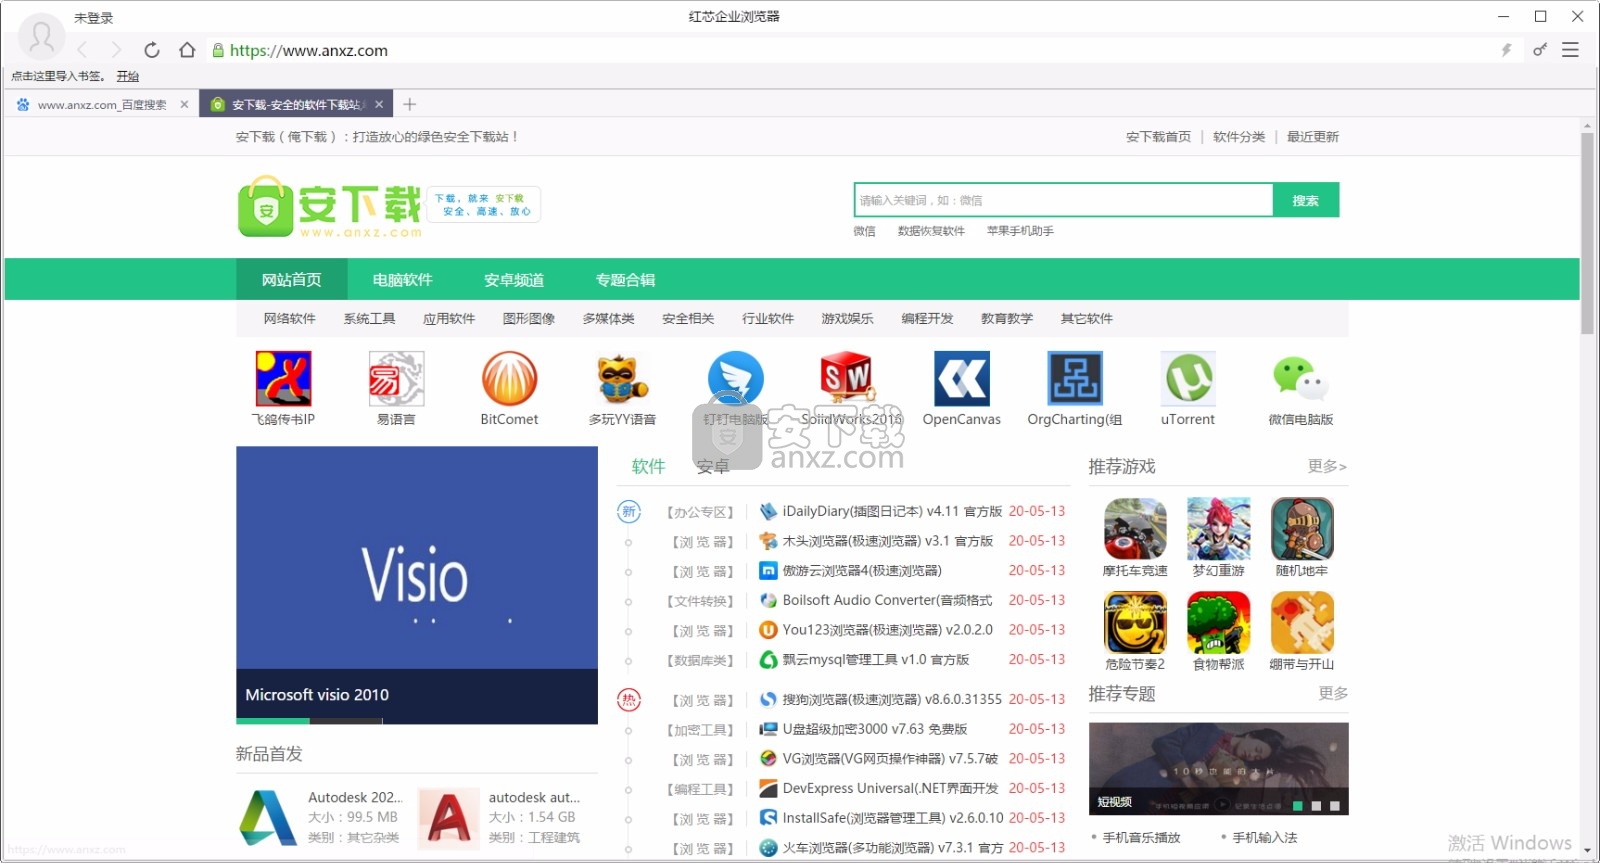Click the green 搜索 button
This screenshot has height=863, width=1600.
[x=1306, y=200]
